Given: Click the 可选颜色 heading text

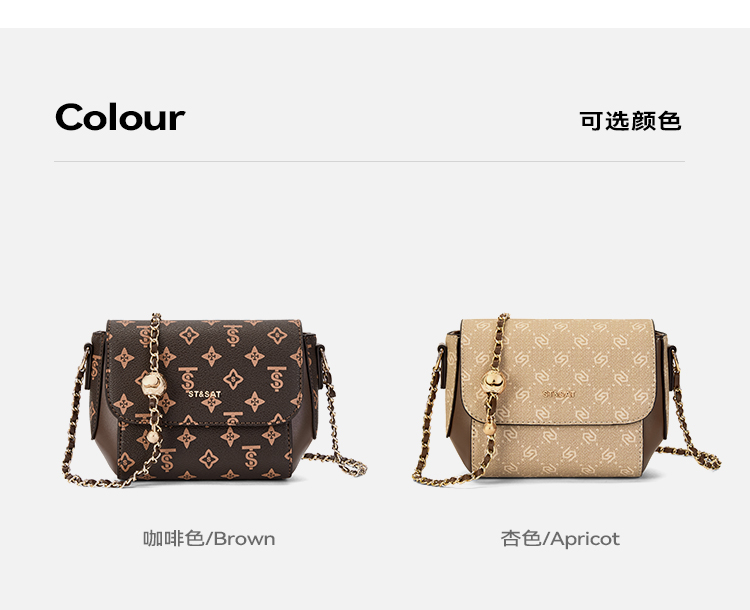Looking at the screenshot, I should point(630,121).
